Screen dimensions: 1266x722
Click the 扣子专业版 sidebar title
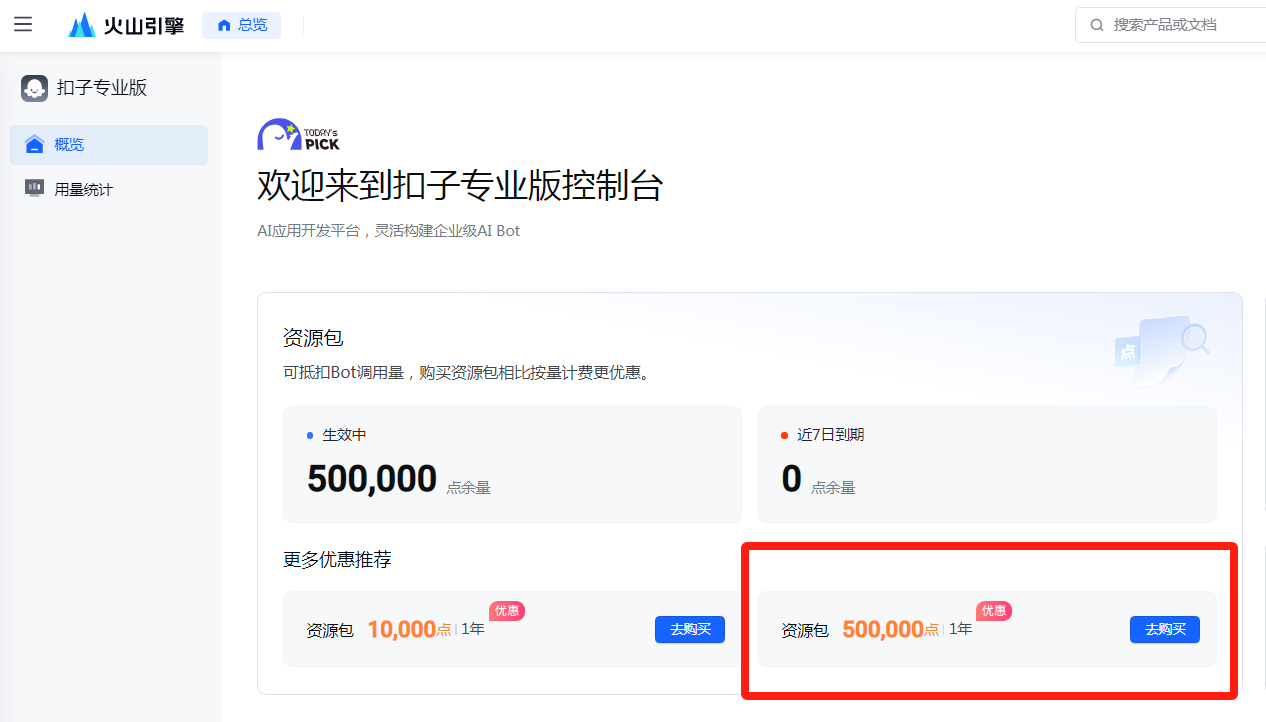[102, 88]
